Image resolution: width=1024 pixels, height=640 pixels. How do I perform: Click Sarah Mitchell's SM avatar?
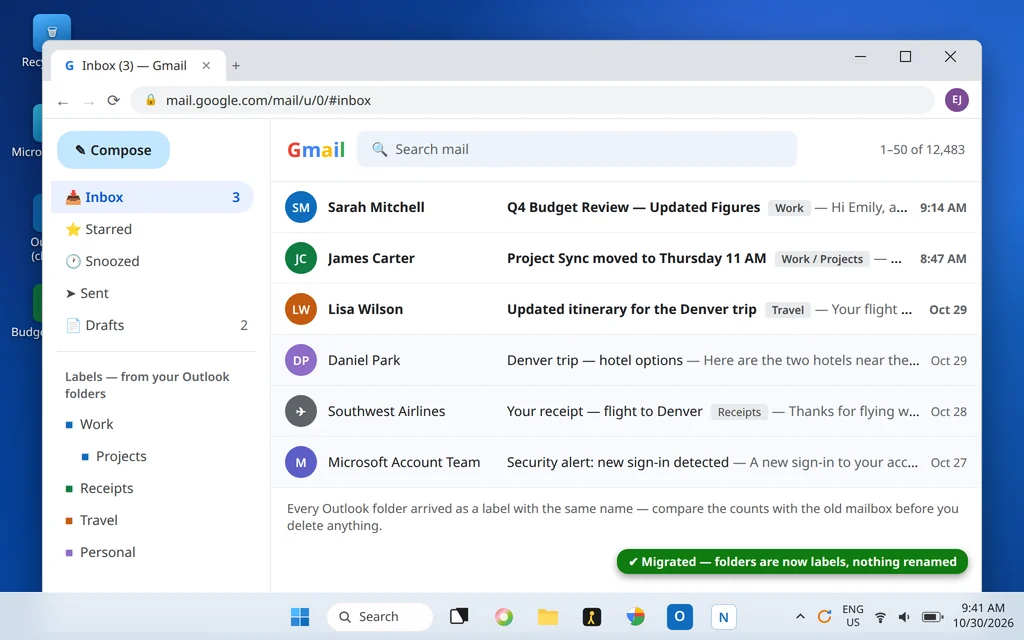(x=300, y=208)
